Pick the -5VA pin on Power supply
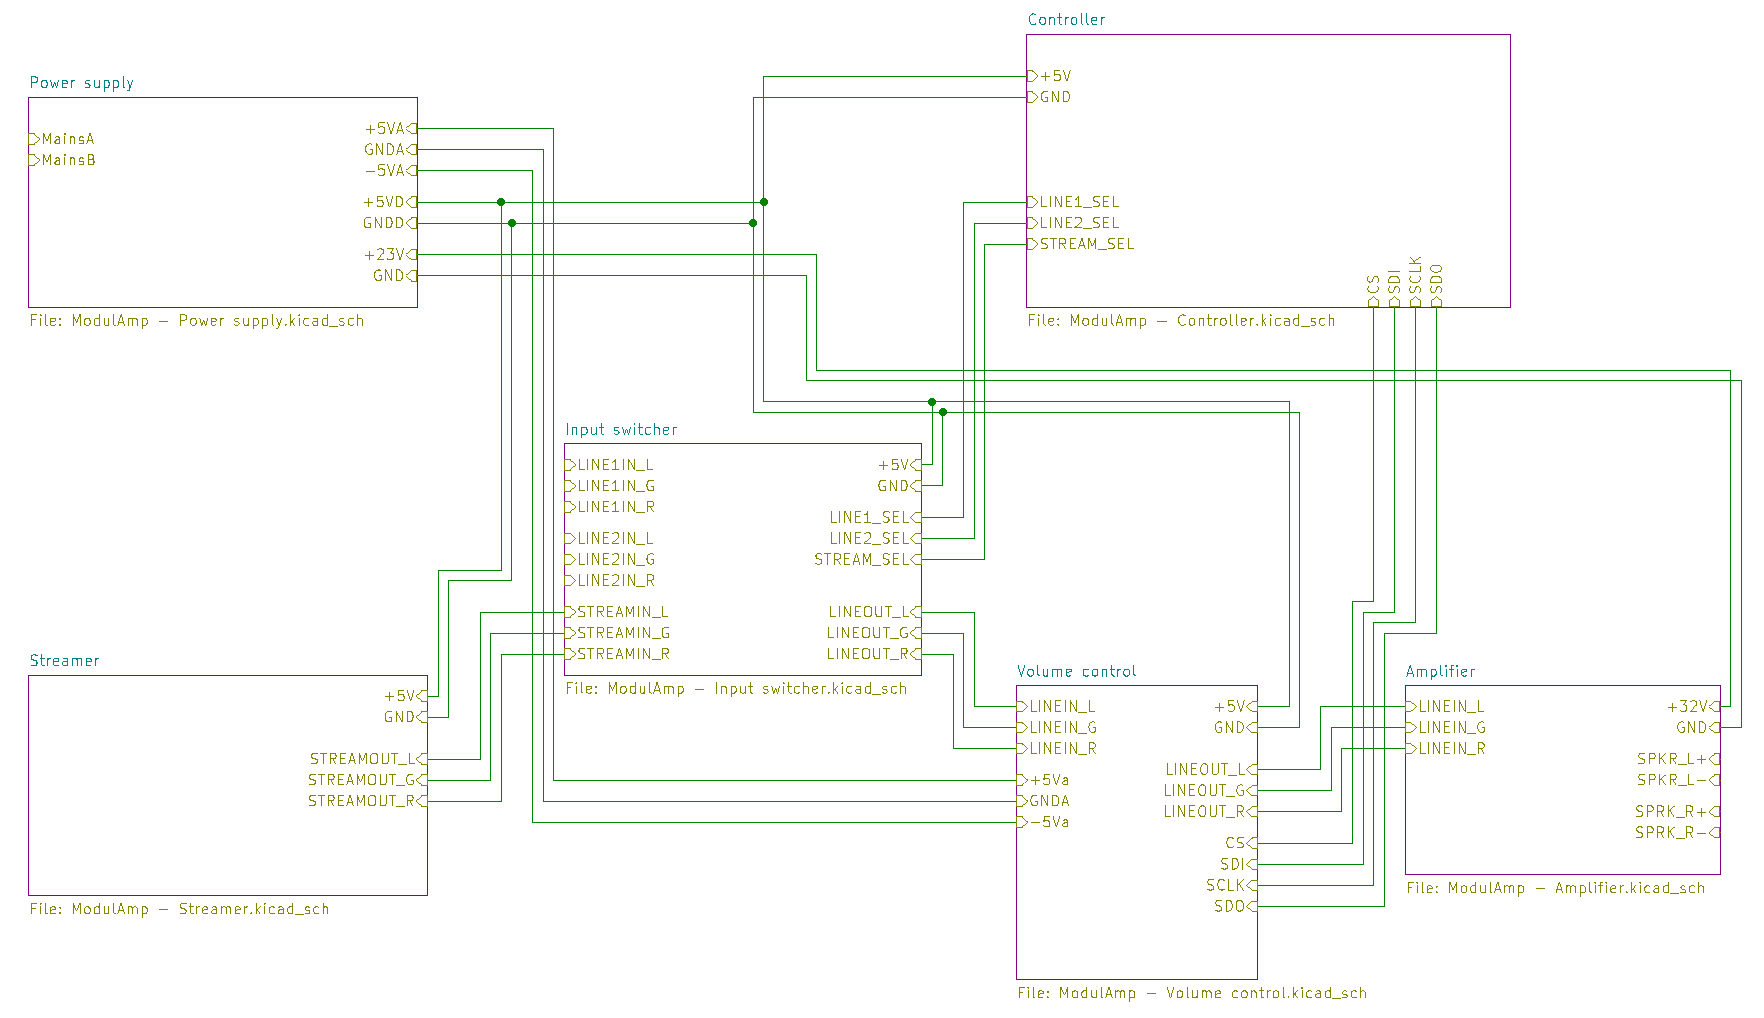 (x=385, y=171)
